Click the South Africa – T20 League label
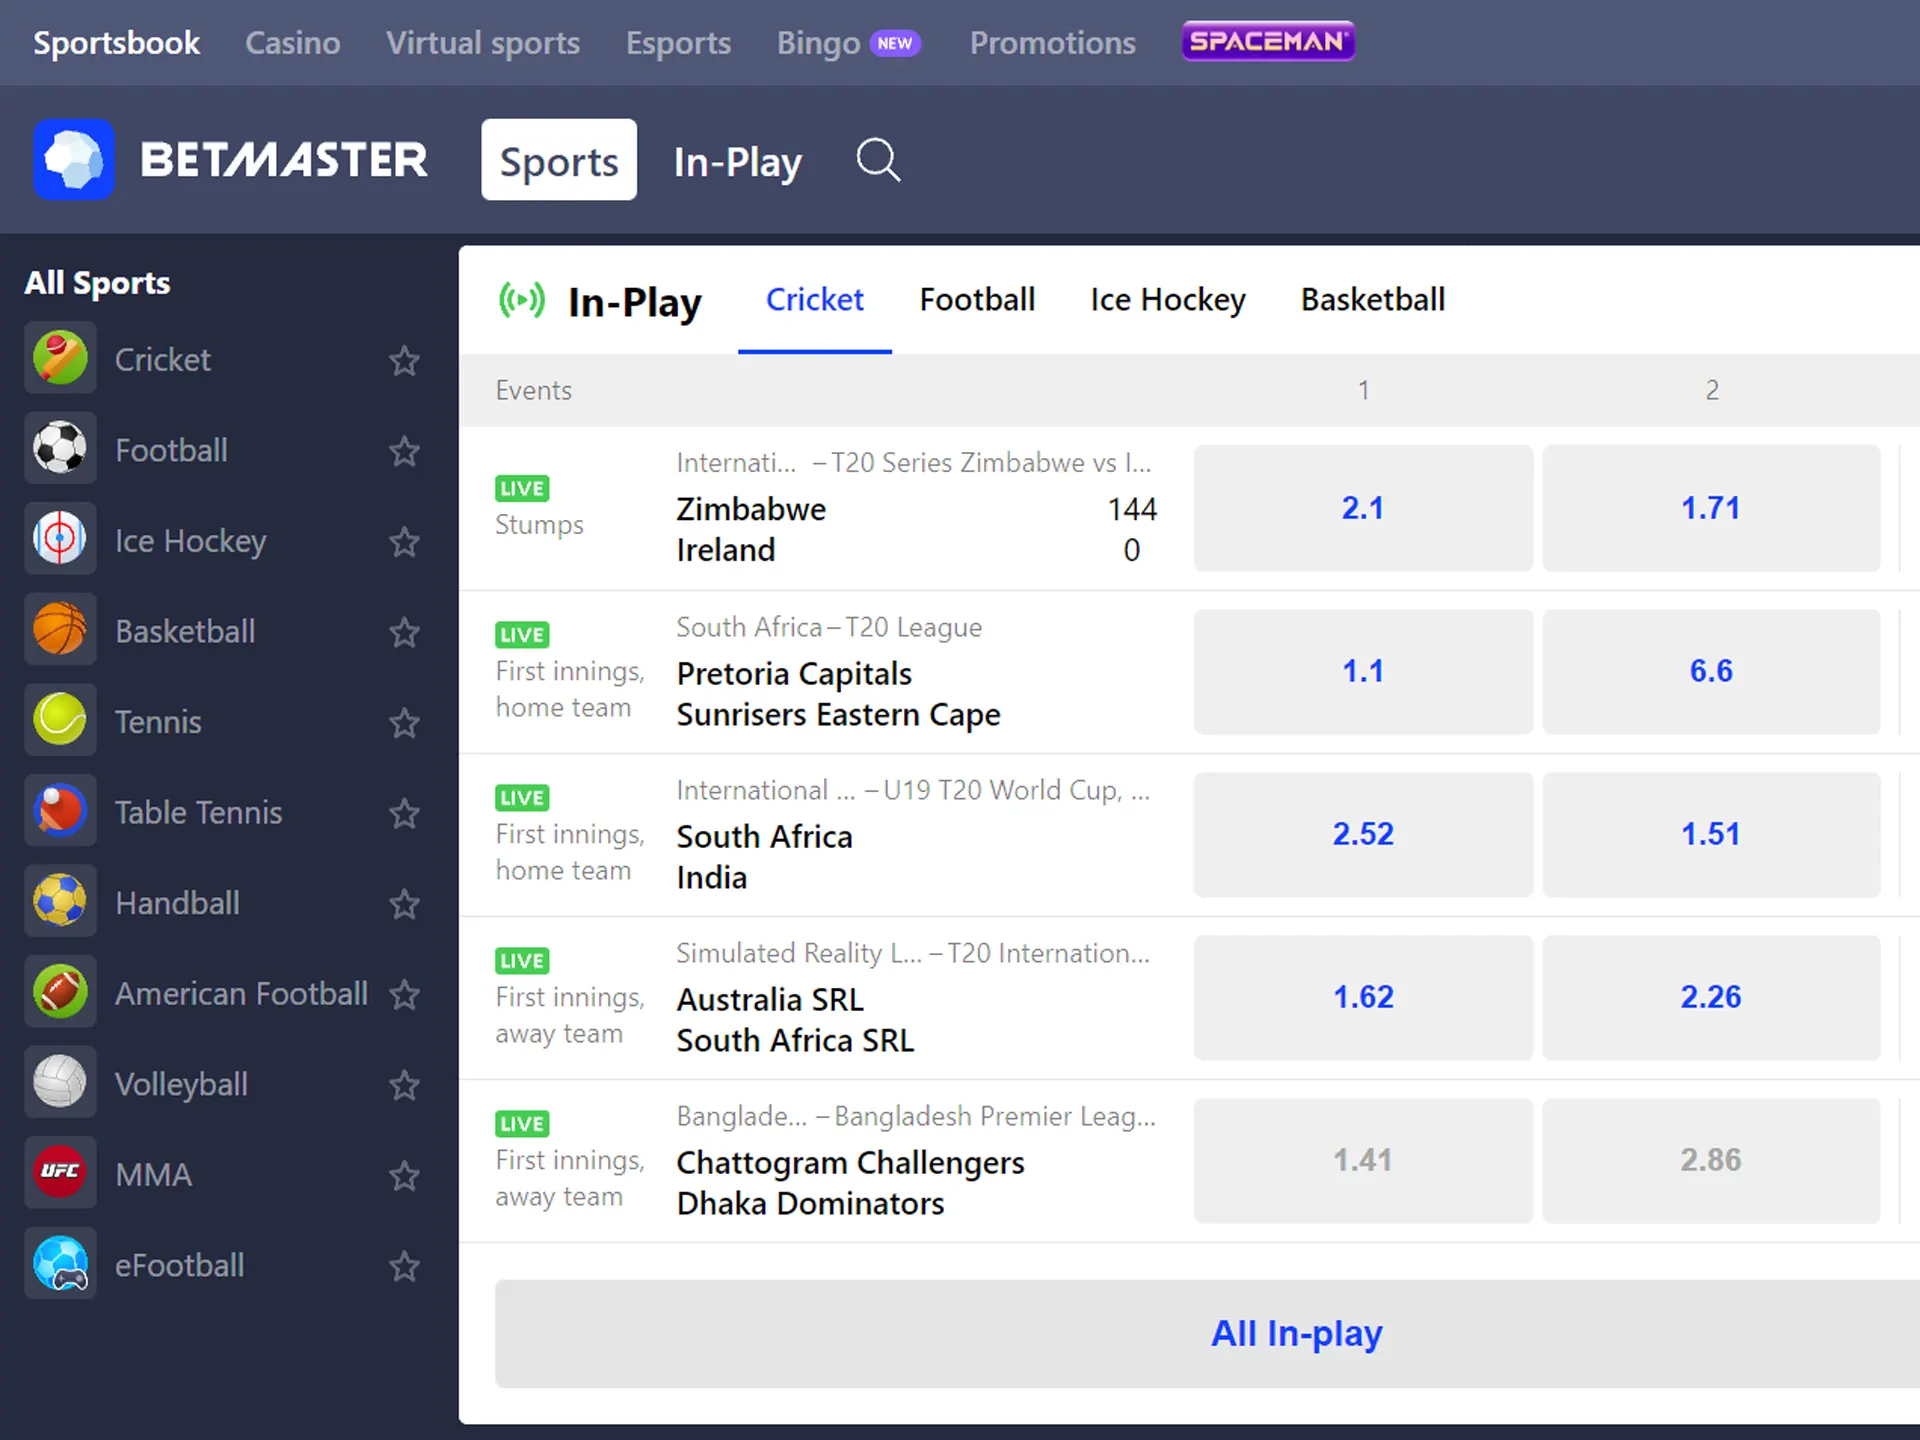This screenshot has width=1920, height=1440. point(829,627)
